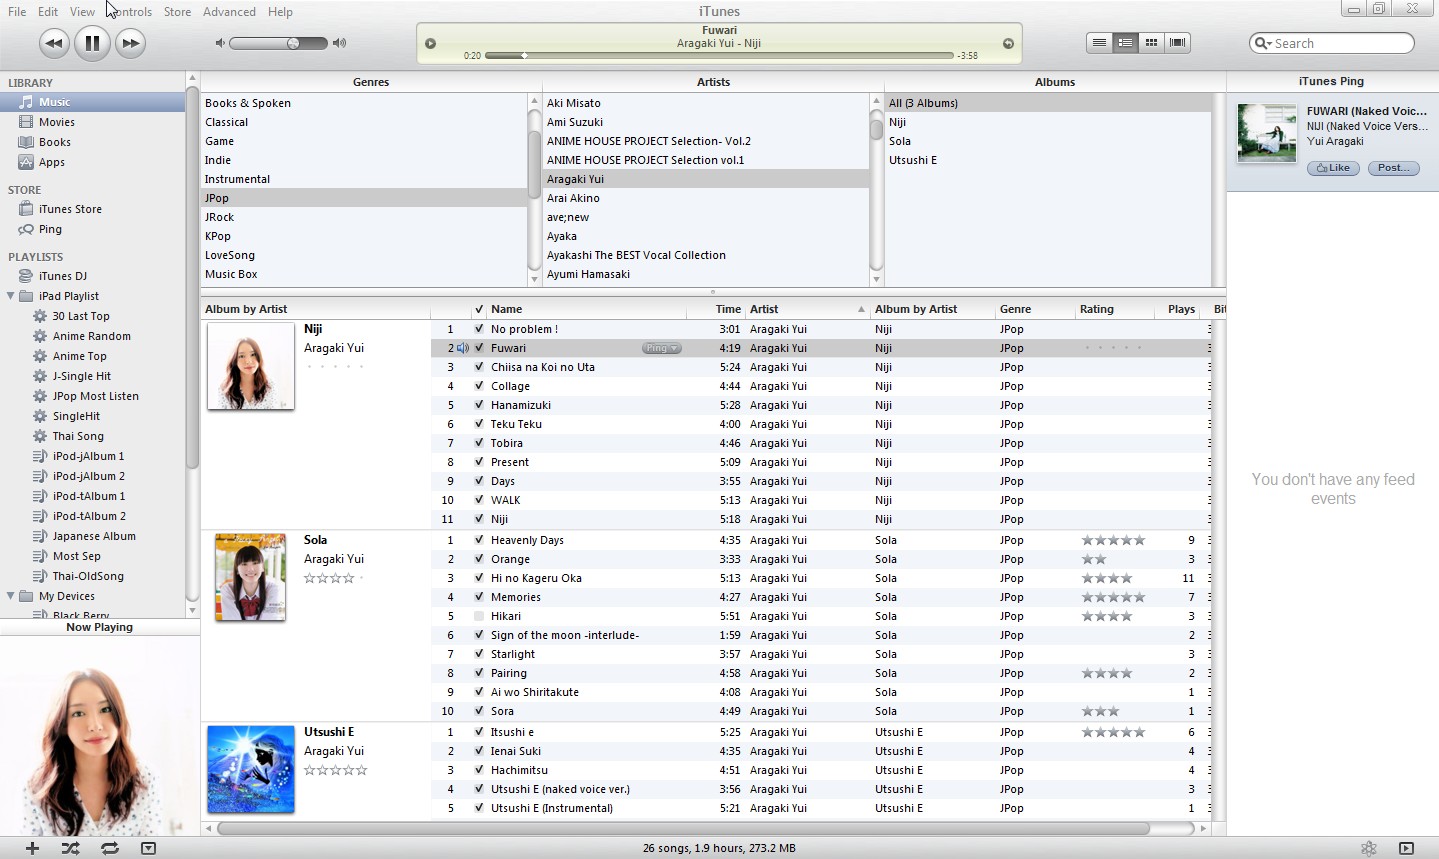Open the Store menu
Screen dimensions: 1439x859
coord(177,12)
